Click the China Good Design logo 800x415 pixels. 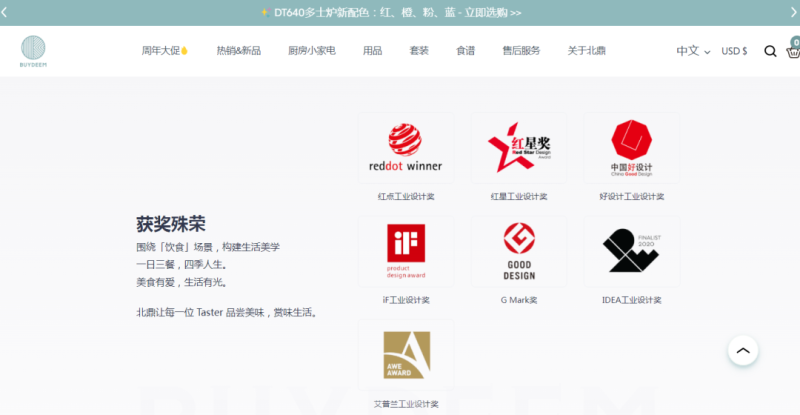(631, 148)
